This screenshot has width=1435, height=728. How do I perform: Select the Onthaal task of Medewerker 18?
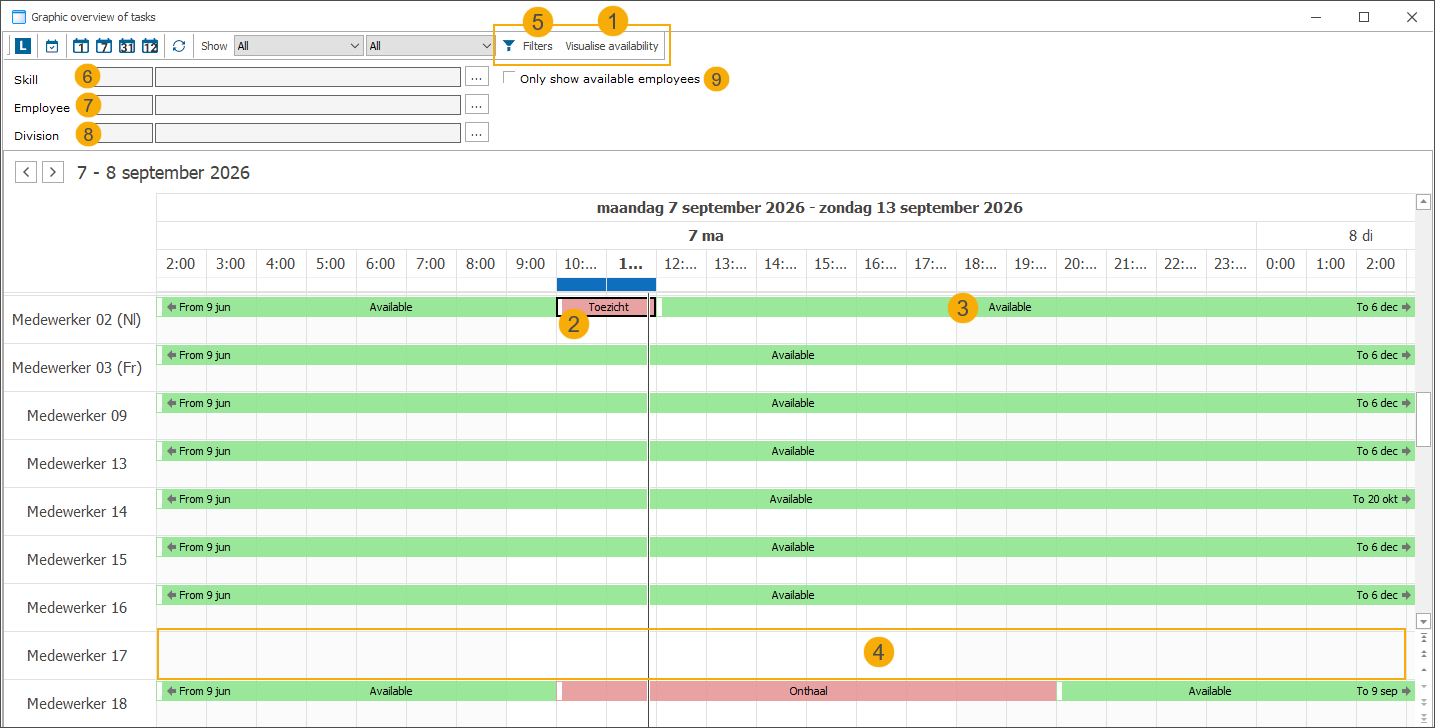(808, 691)
